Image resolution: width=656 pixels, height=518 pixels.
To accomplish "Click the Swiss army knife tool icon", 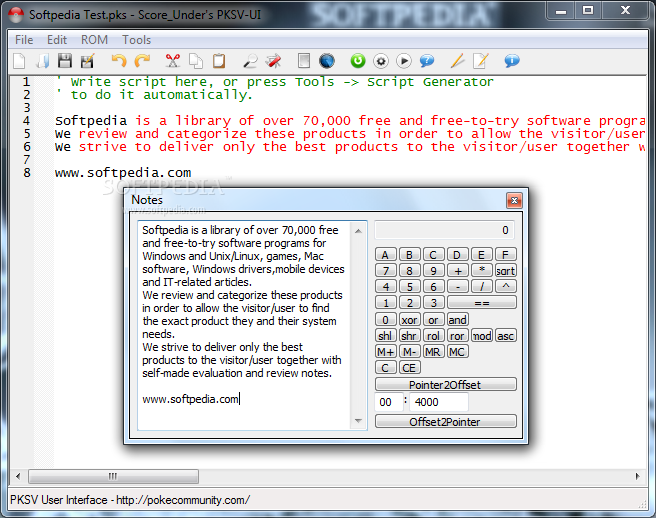I will click(274, 61).
